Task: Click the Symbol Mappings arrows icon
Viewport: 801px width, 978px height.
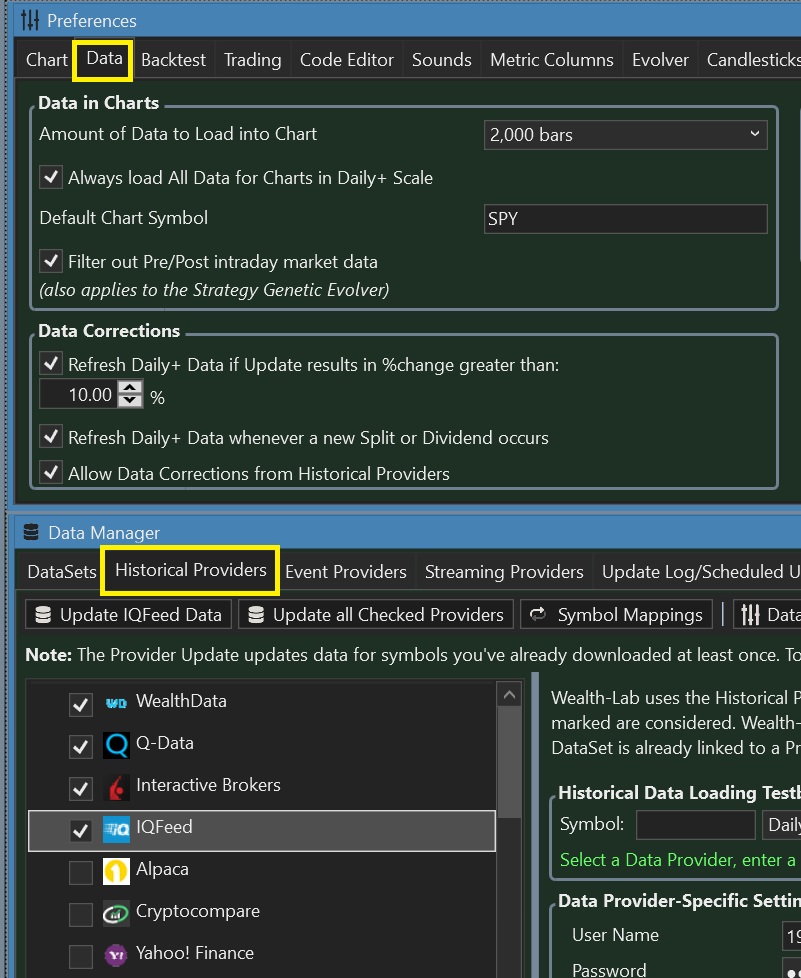Action: click(x=537, y=615)
